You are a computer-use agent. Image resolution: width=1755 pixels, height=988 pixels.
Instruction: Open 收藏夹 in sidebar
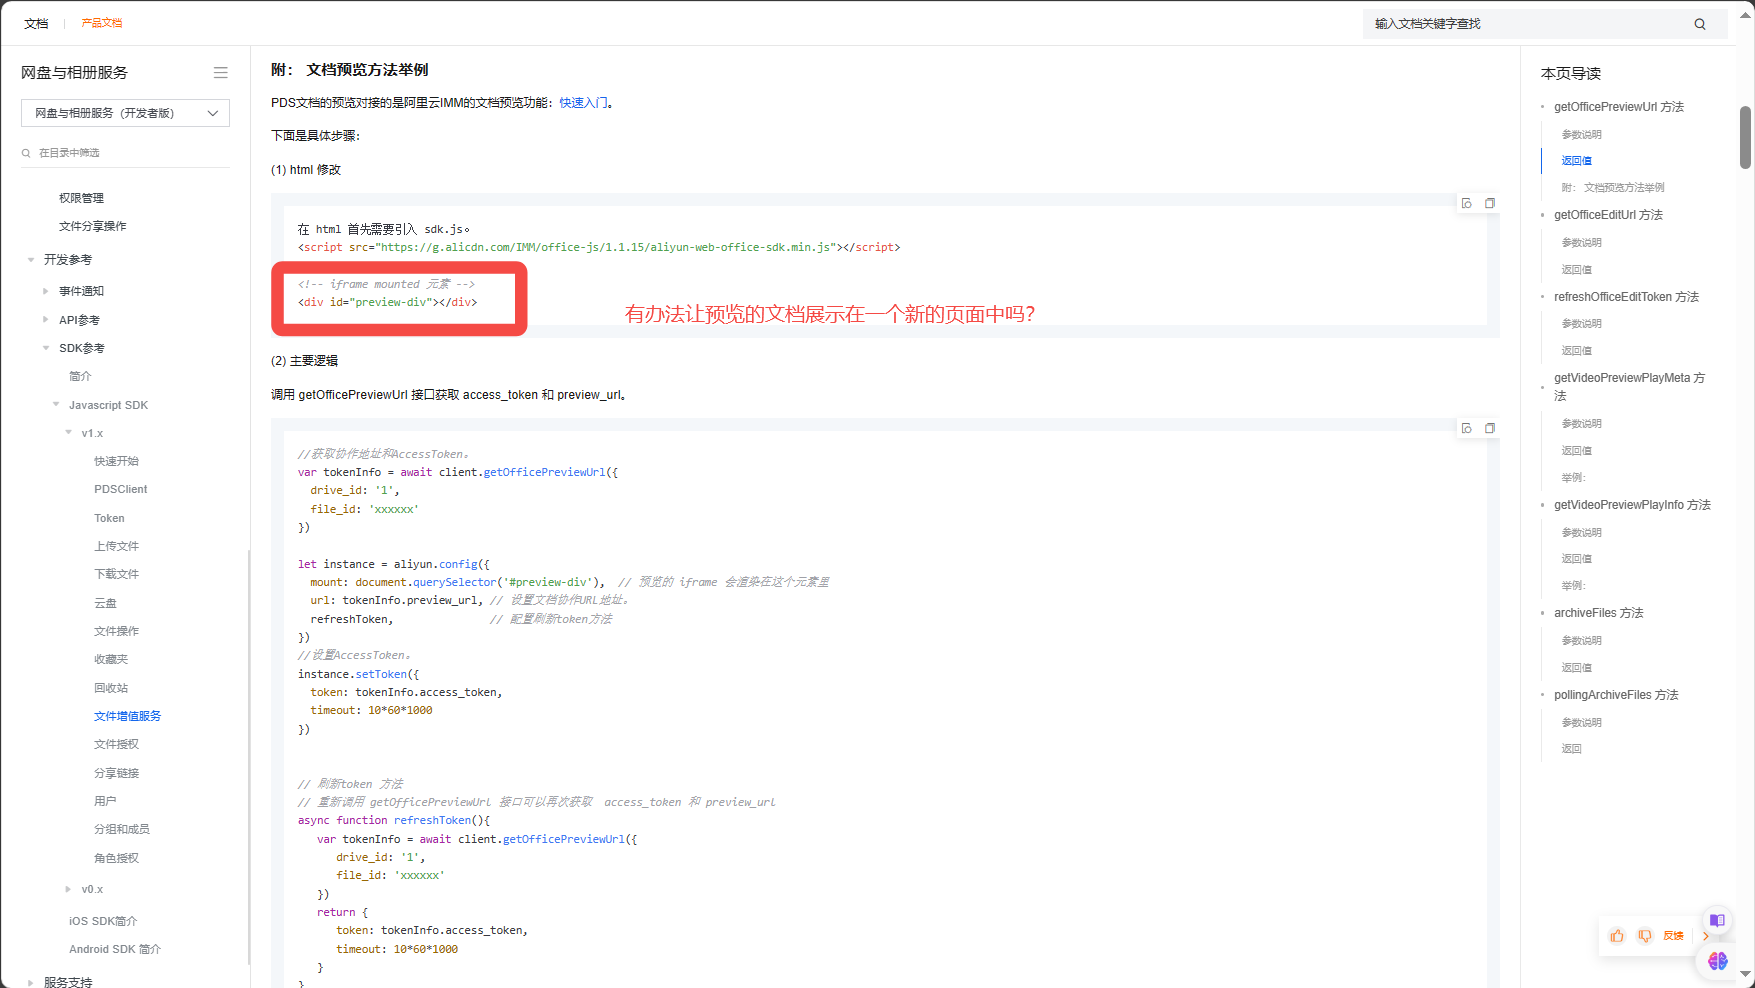111,659
